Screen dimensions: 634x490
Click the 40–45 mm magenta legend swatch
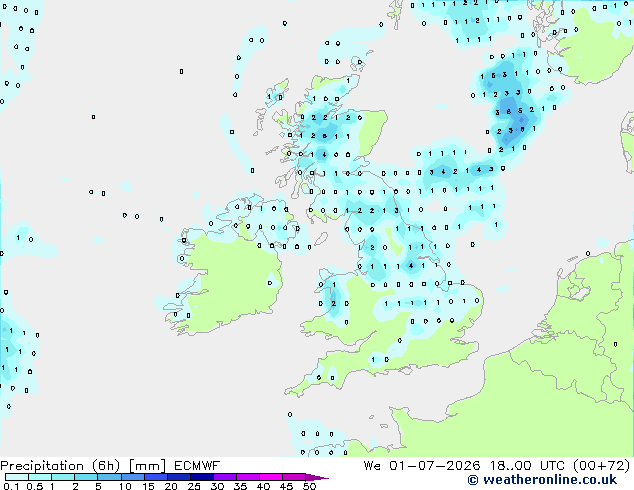point(271,477)
